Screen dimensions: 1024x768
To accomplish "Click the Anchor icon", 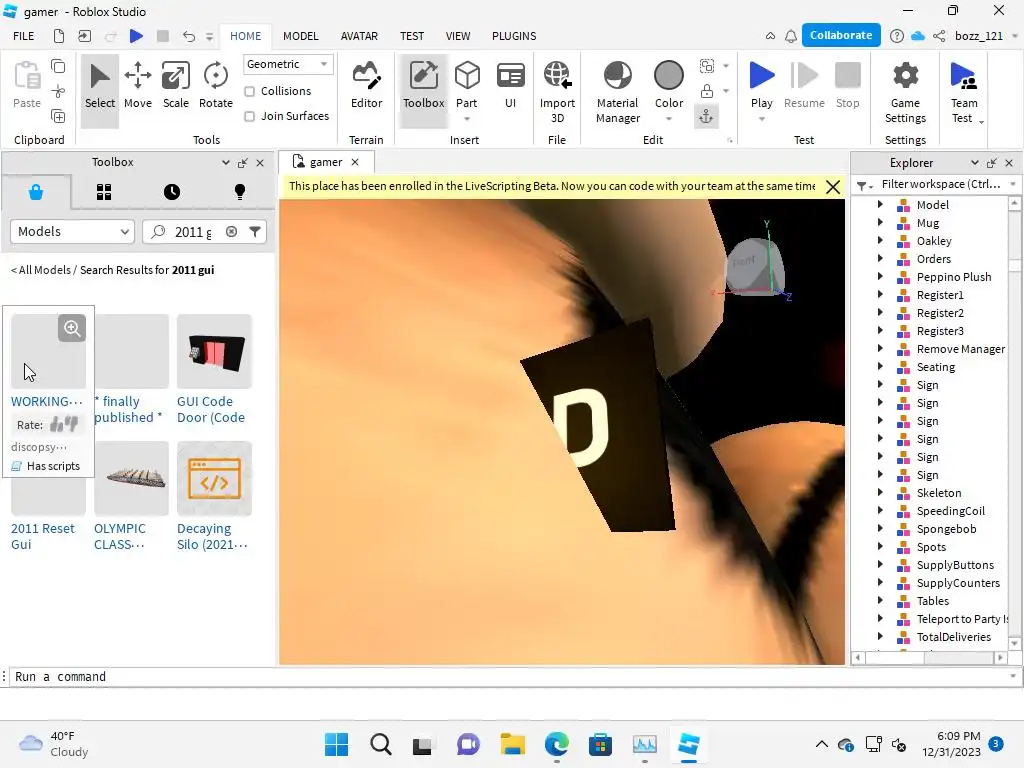I will [x=707, y=116].
